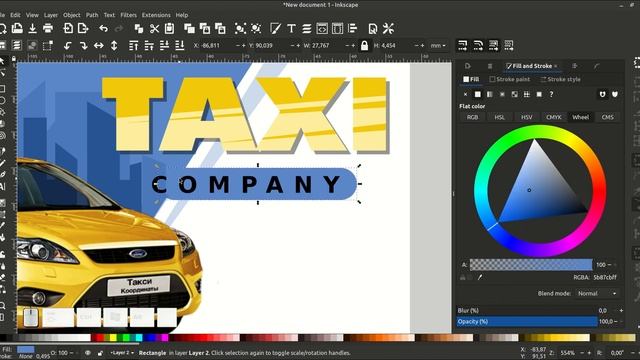Screen dimensions: 640x360
Task: Click the Cut scissors icon
Action: [x=154, y=28]
